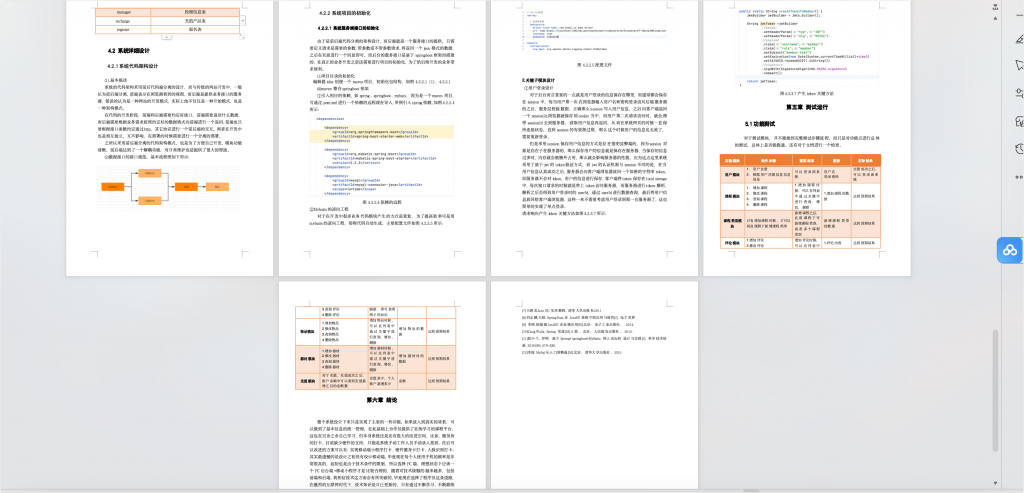Screen dimensions: 1024x493
Task: Click the add-row handle below the table
Action: click(x=168, y=37)
